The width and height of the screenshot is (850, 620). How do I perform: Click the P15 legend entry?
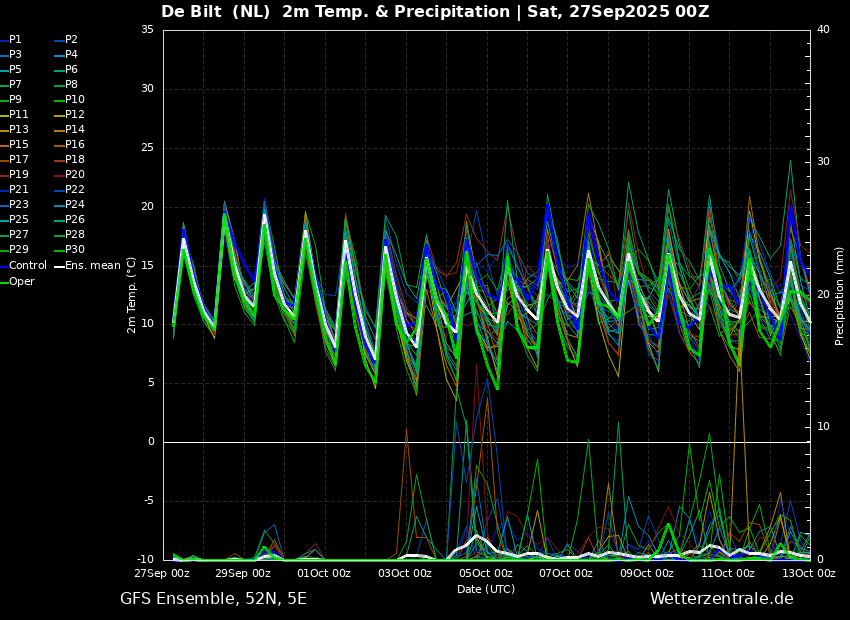[14, 145]
